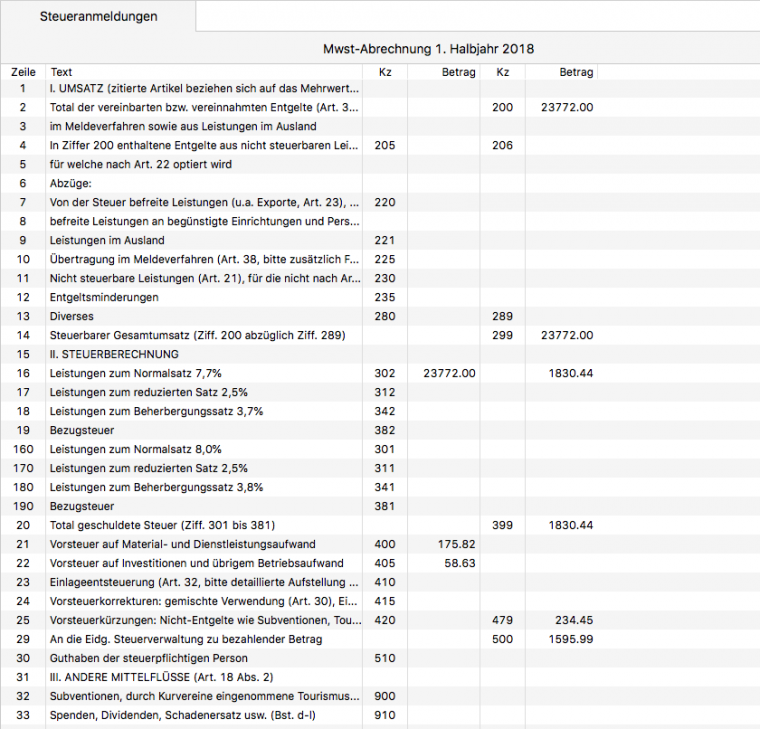The width and height of the screenshot is (760, 729).
Task: Select row 'Übertragung im Meldeverfahren'
Action: [380, 259]
